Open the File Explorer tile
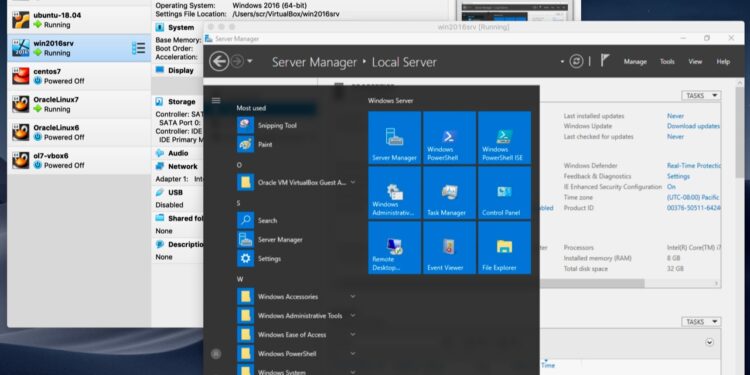Screen dimensions: 750x375 point(505,248)
